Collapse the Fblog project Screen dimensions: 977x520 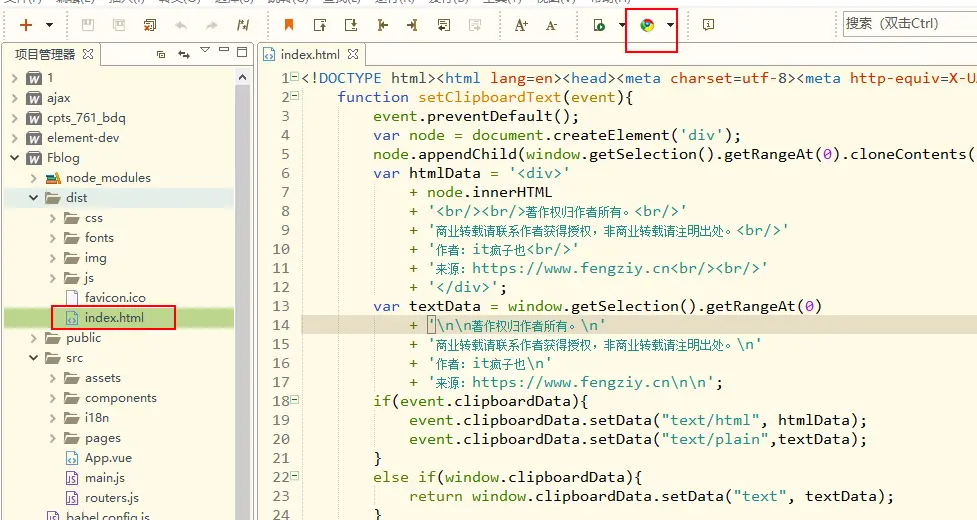(15, 158)
